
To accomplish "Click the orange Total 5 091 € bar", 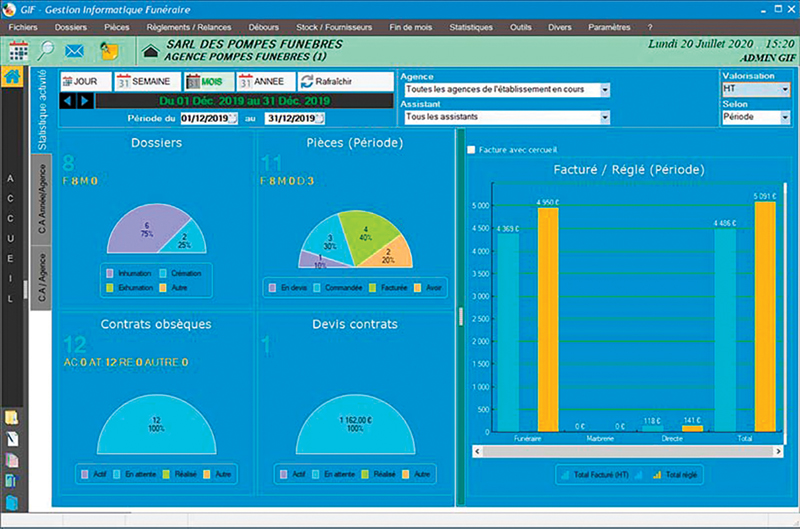I will 765,316.
